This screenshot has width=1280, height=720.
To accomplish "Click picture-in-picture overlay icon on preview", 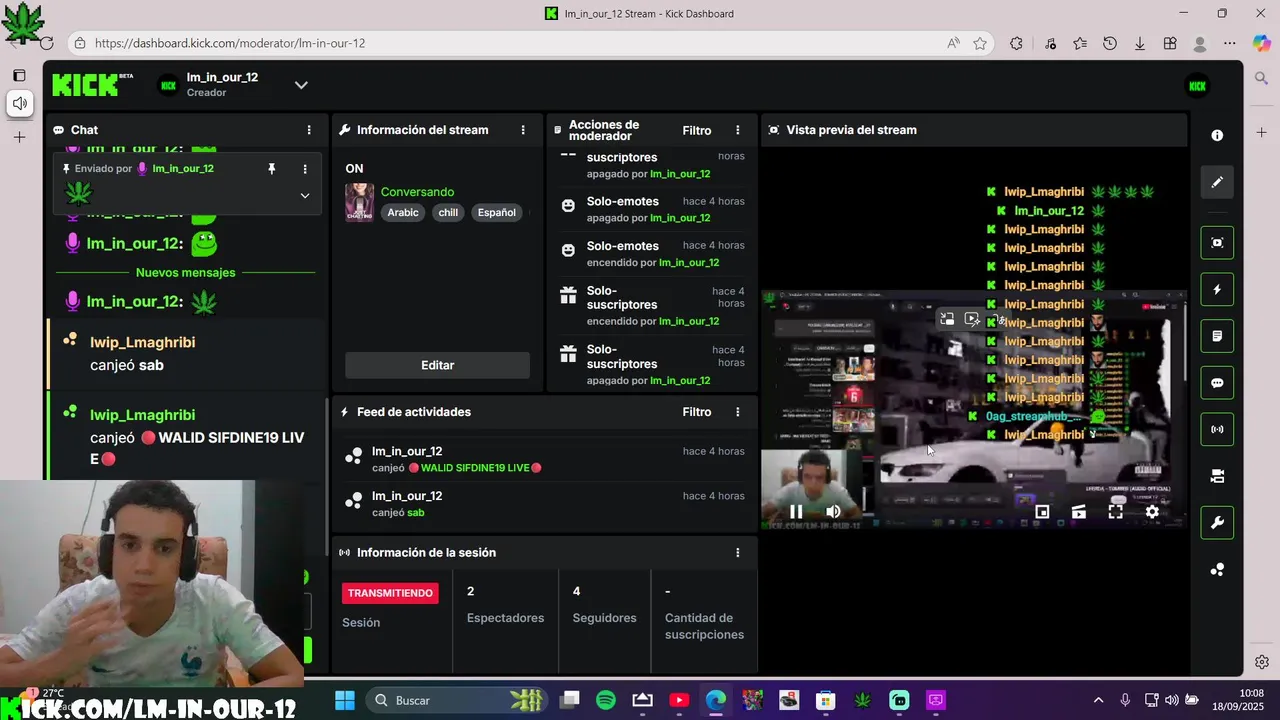I will pyautogui.click(x=947, y=319).
